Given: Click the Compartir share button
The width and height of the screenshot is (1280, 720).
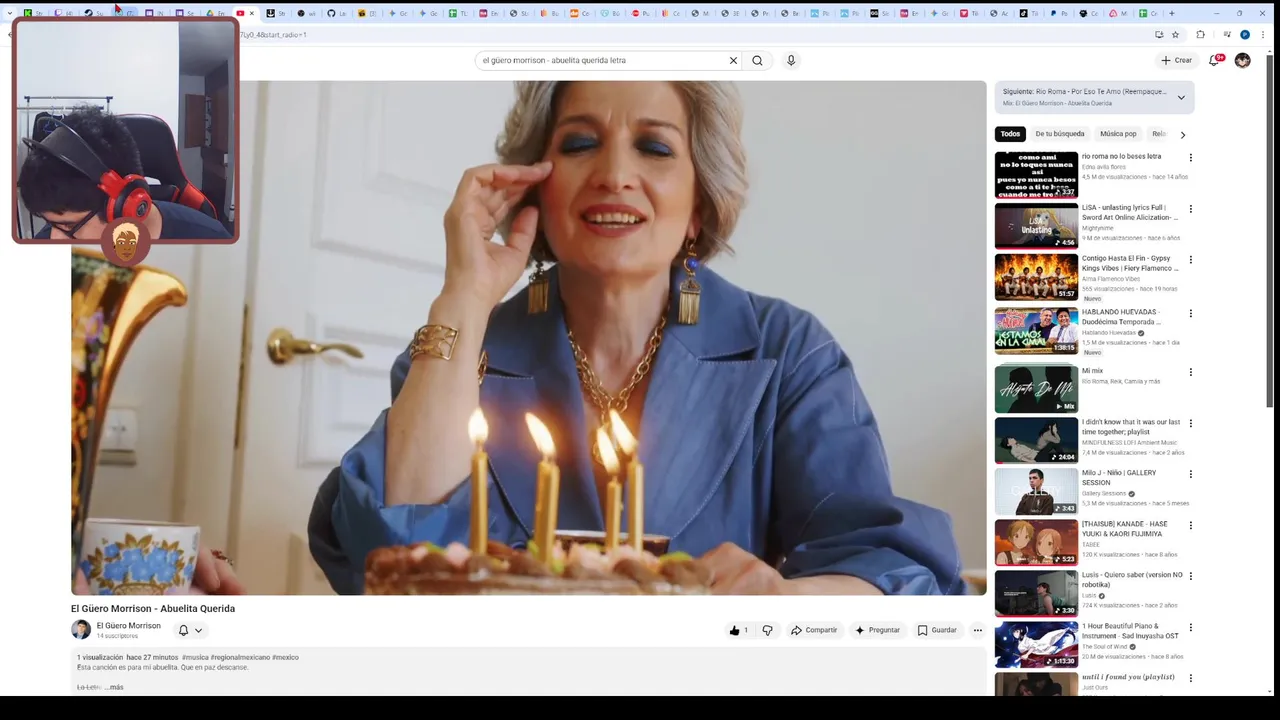Looking at the screenshot, I should (814, 630).
